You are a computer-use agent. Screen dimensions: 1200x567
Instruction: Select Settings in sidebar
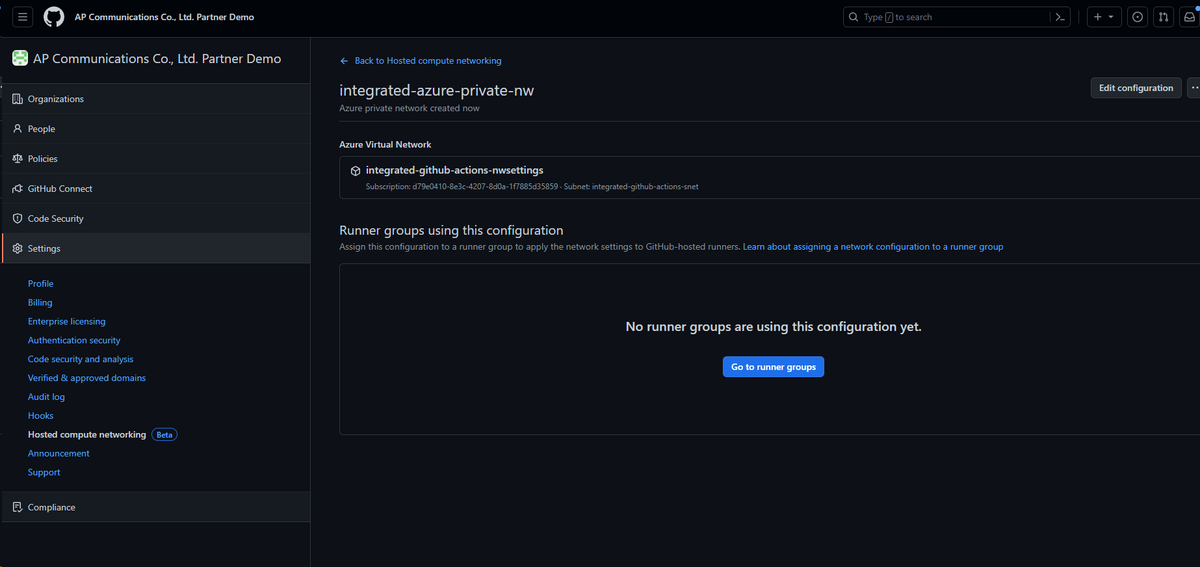pyautogui.click(x=155, y=249)
